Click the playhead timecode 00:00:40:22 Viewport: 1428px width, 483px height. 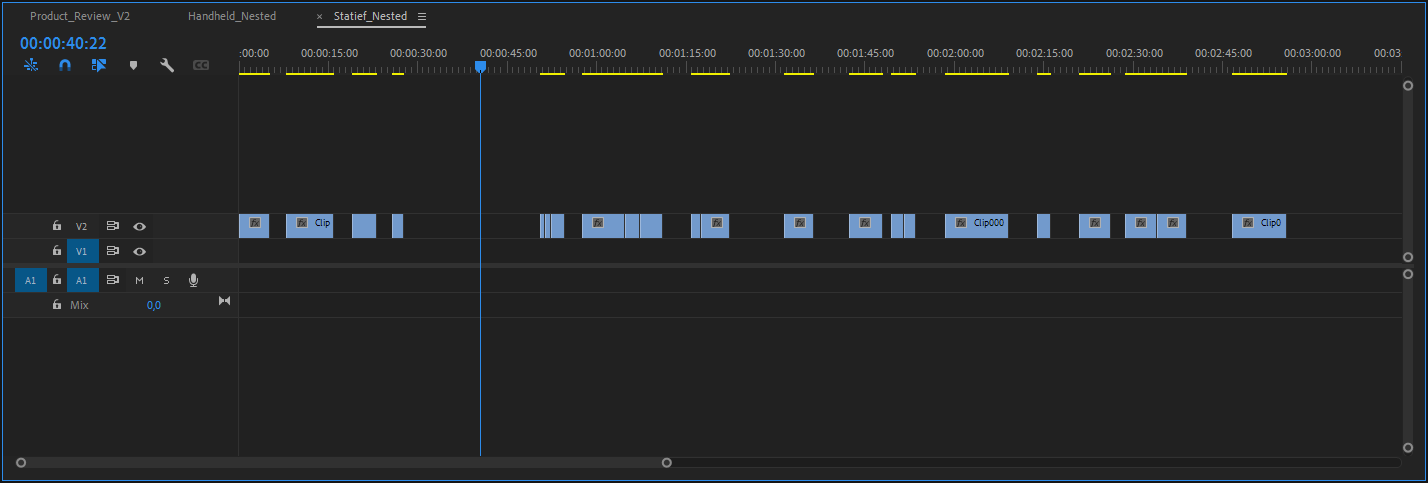pyautogui.click(x=63, y=44)
